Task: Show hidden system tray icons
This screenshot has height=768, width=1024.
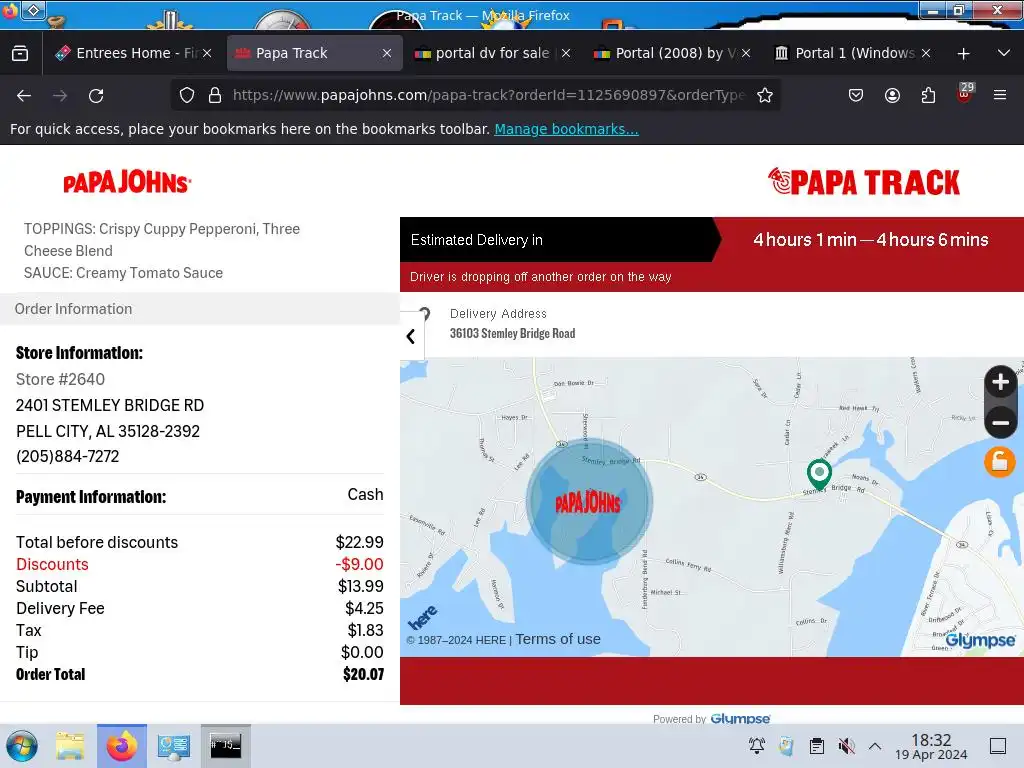Action: coord(875,746)
